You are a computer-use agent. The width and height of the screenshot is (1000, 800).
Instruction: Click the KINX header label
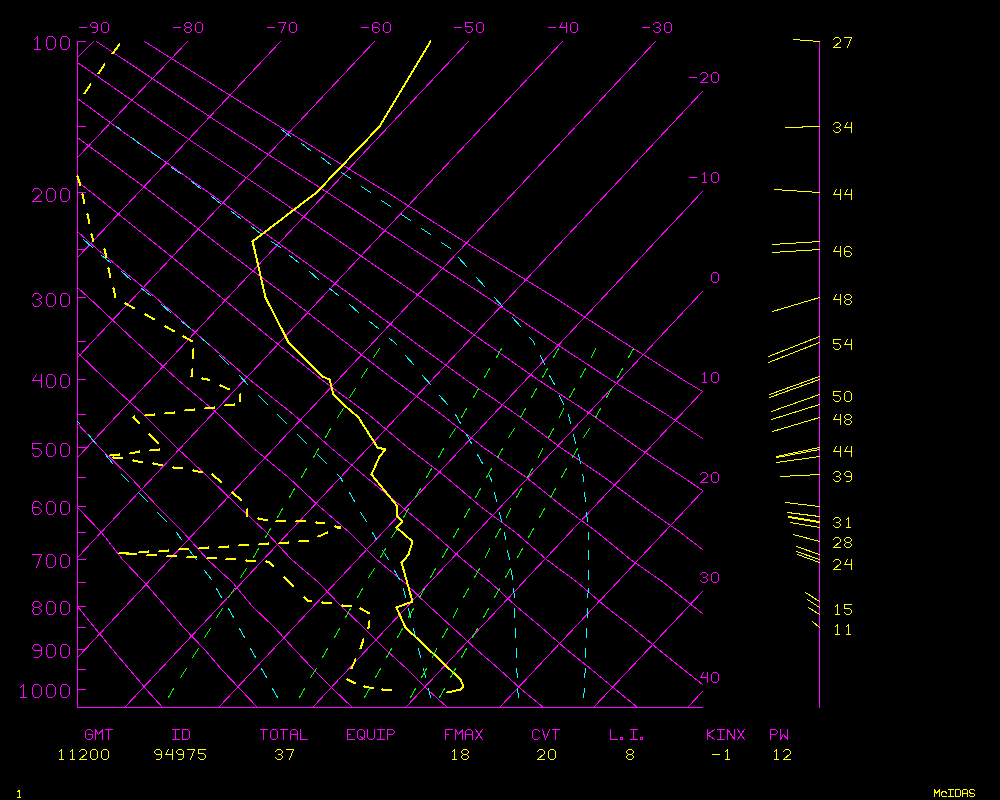pyautogui.click(x=726, y=735)
